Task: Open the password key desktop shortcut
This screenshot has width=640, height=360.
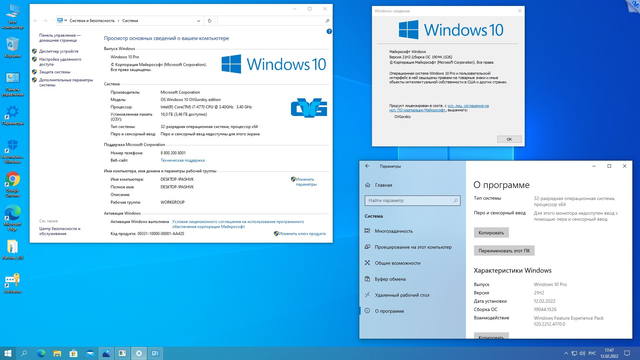Action: click(13, 283)
